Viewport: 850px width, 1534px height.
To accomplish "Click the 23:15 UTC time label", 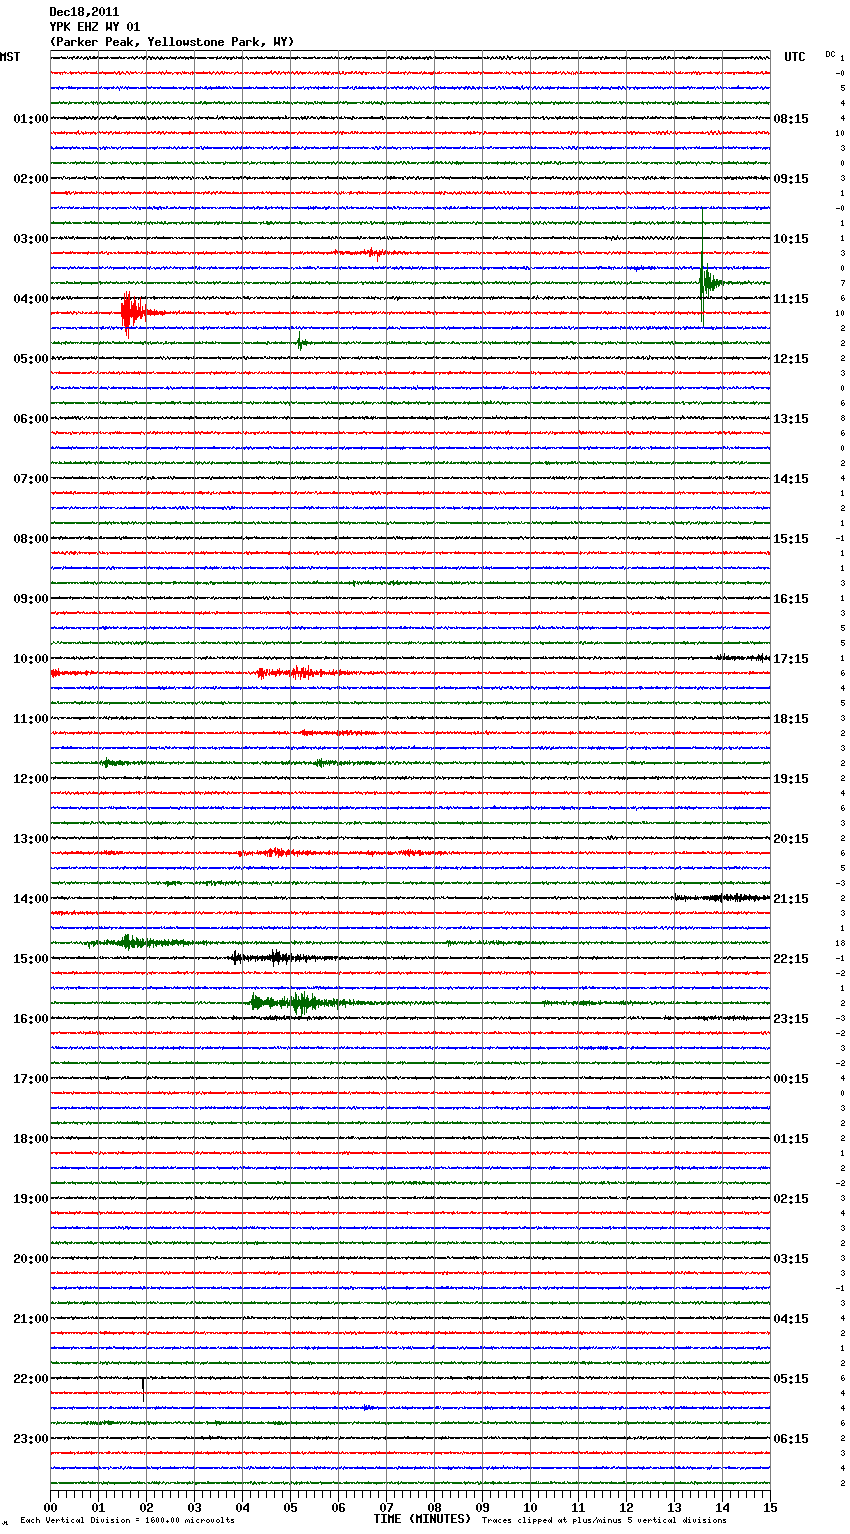I will (791, 1019).
